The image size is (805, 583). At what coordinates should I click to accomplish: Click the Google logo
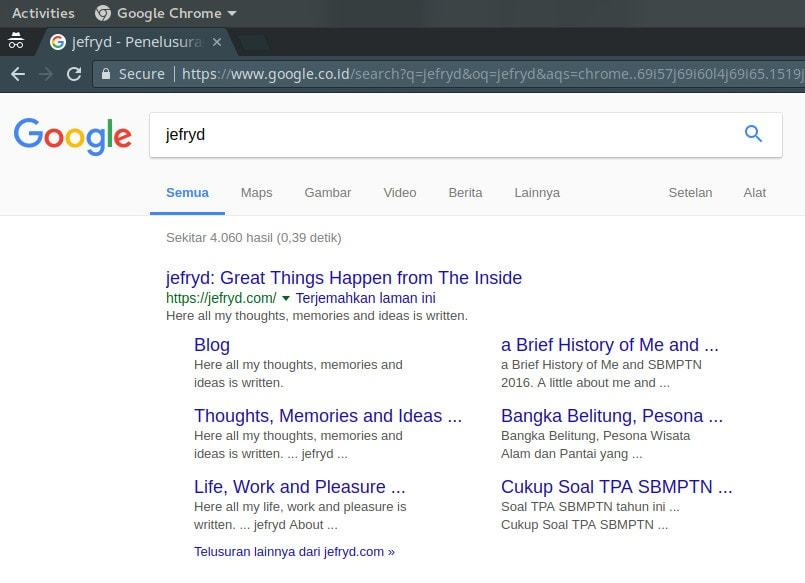(x=72, y=136)
